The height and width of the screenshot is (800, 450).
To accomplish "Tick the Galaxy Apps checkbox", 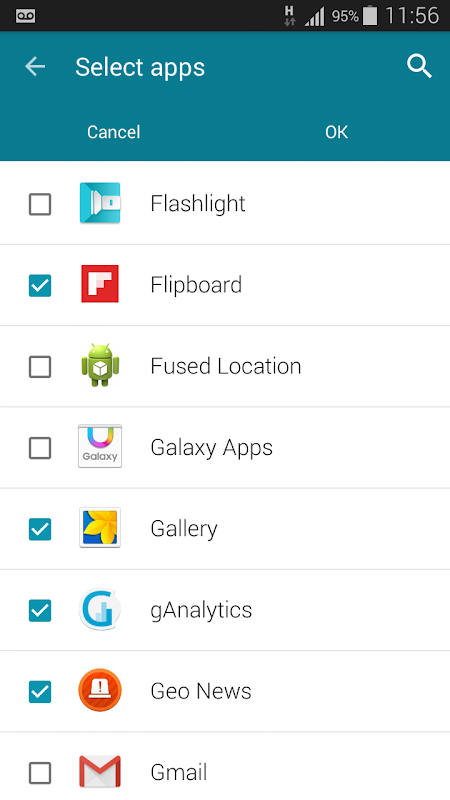I will pos(40,448).
